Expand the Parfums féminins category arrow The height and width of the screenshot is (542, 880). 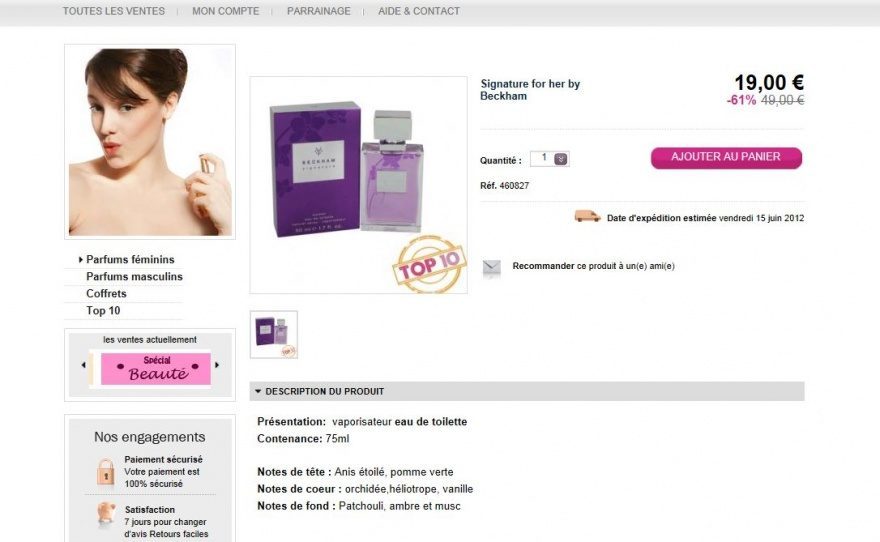[81, 260]
